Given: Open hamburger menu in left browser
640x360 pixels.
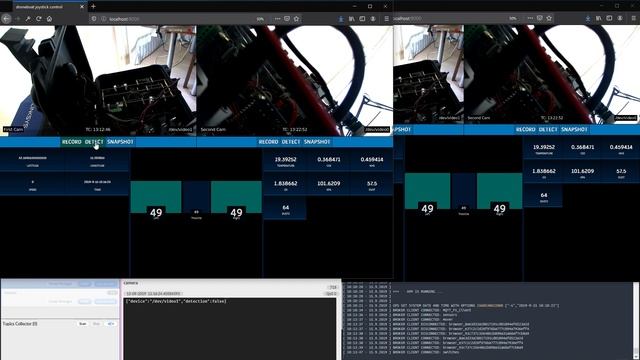Looking at the screenshot, I should [x=386, y=19].
